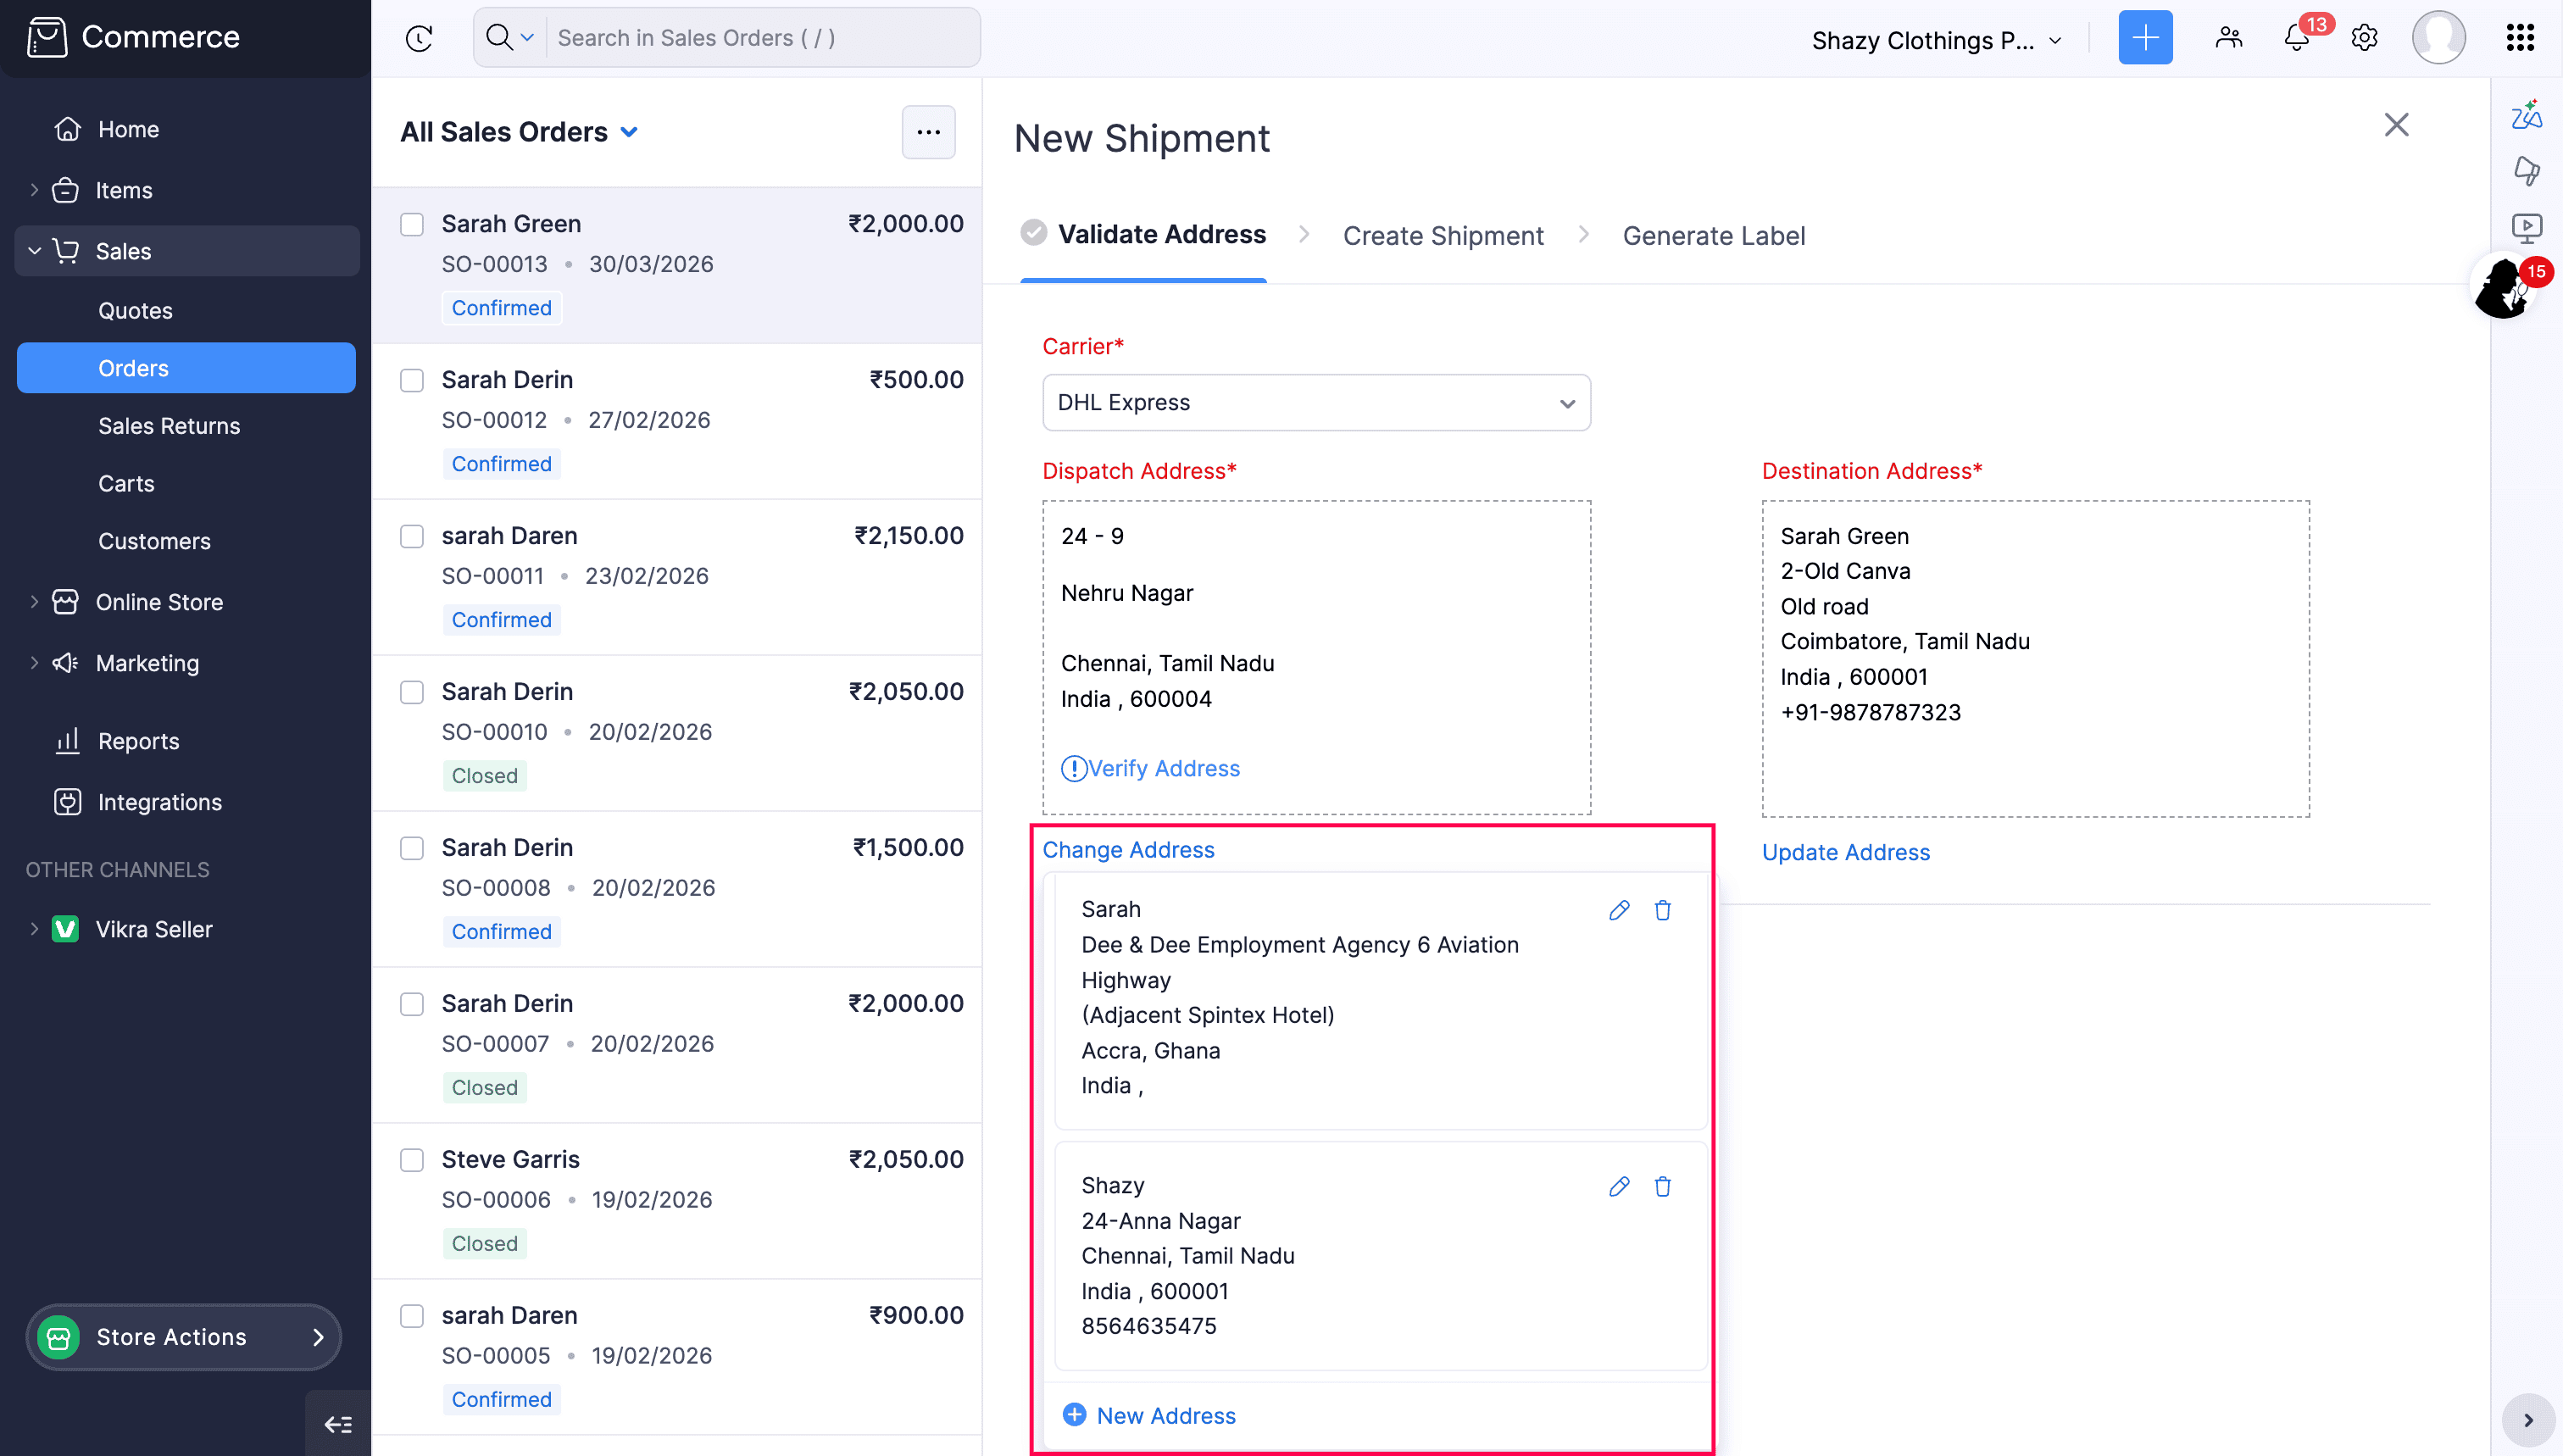Open the settings gear
The image size is (2563, 1456).
[2364, 38]
